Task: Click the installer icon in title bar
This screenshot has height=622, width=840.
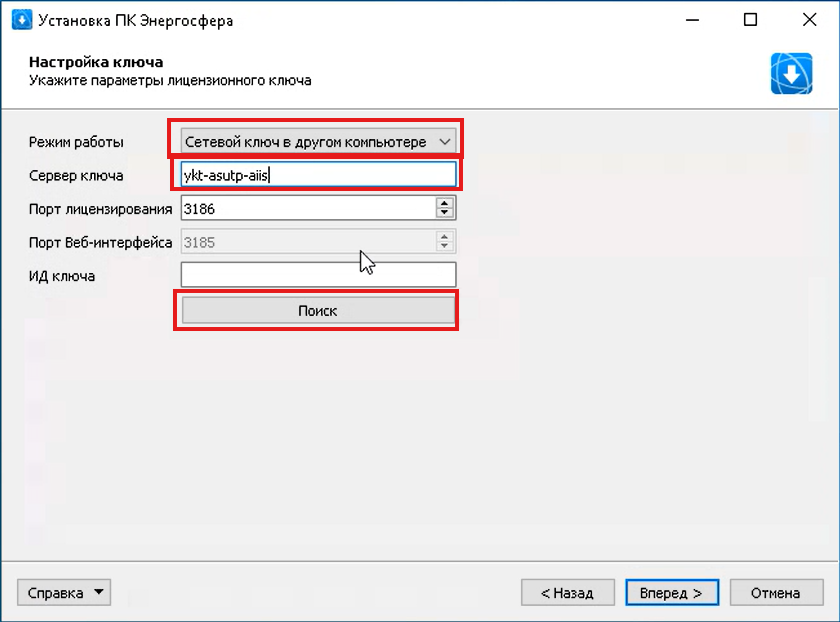Action: [22, 20]
